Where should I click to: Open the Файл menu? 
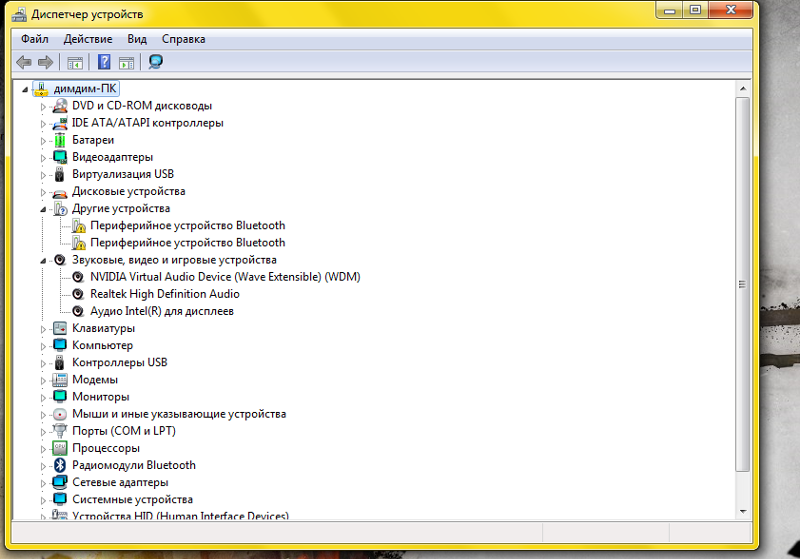(35, 39)
